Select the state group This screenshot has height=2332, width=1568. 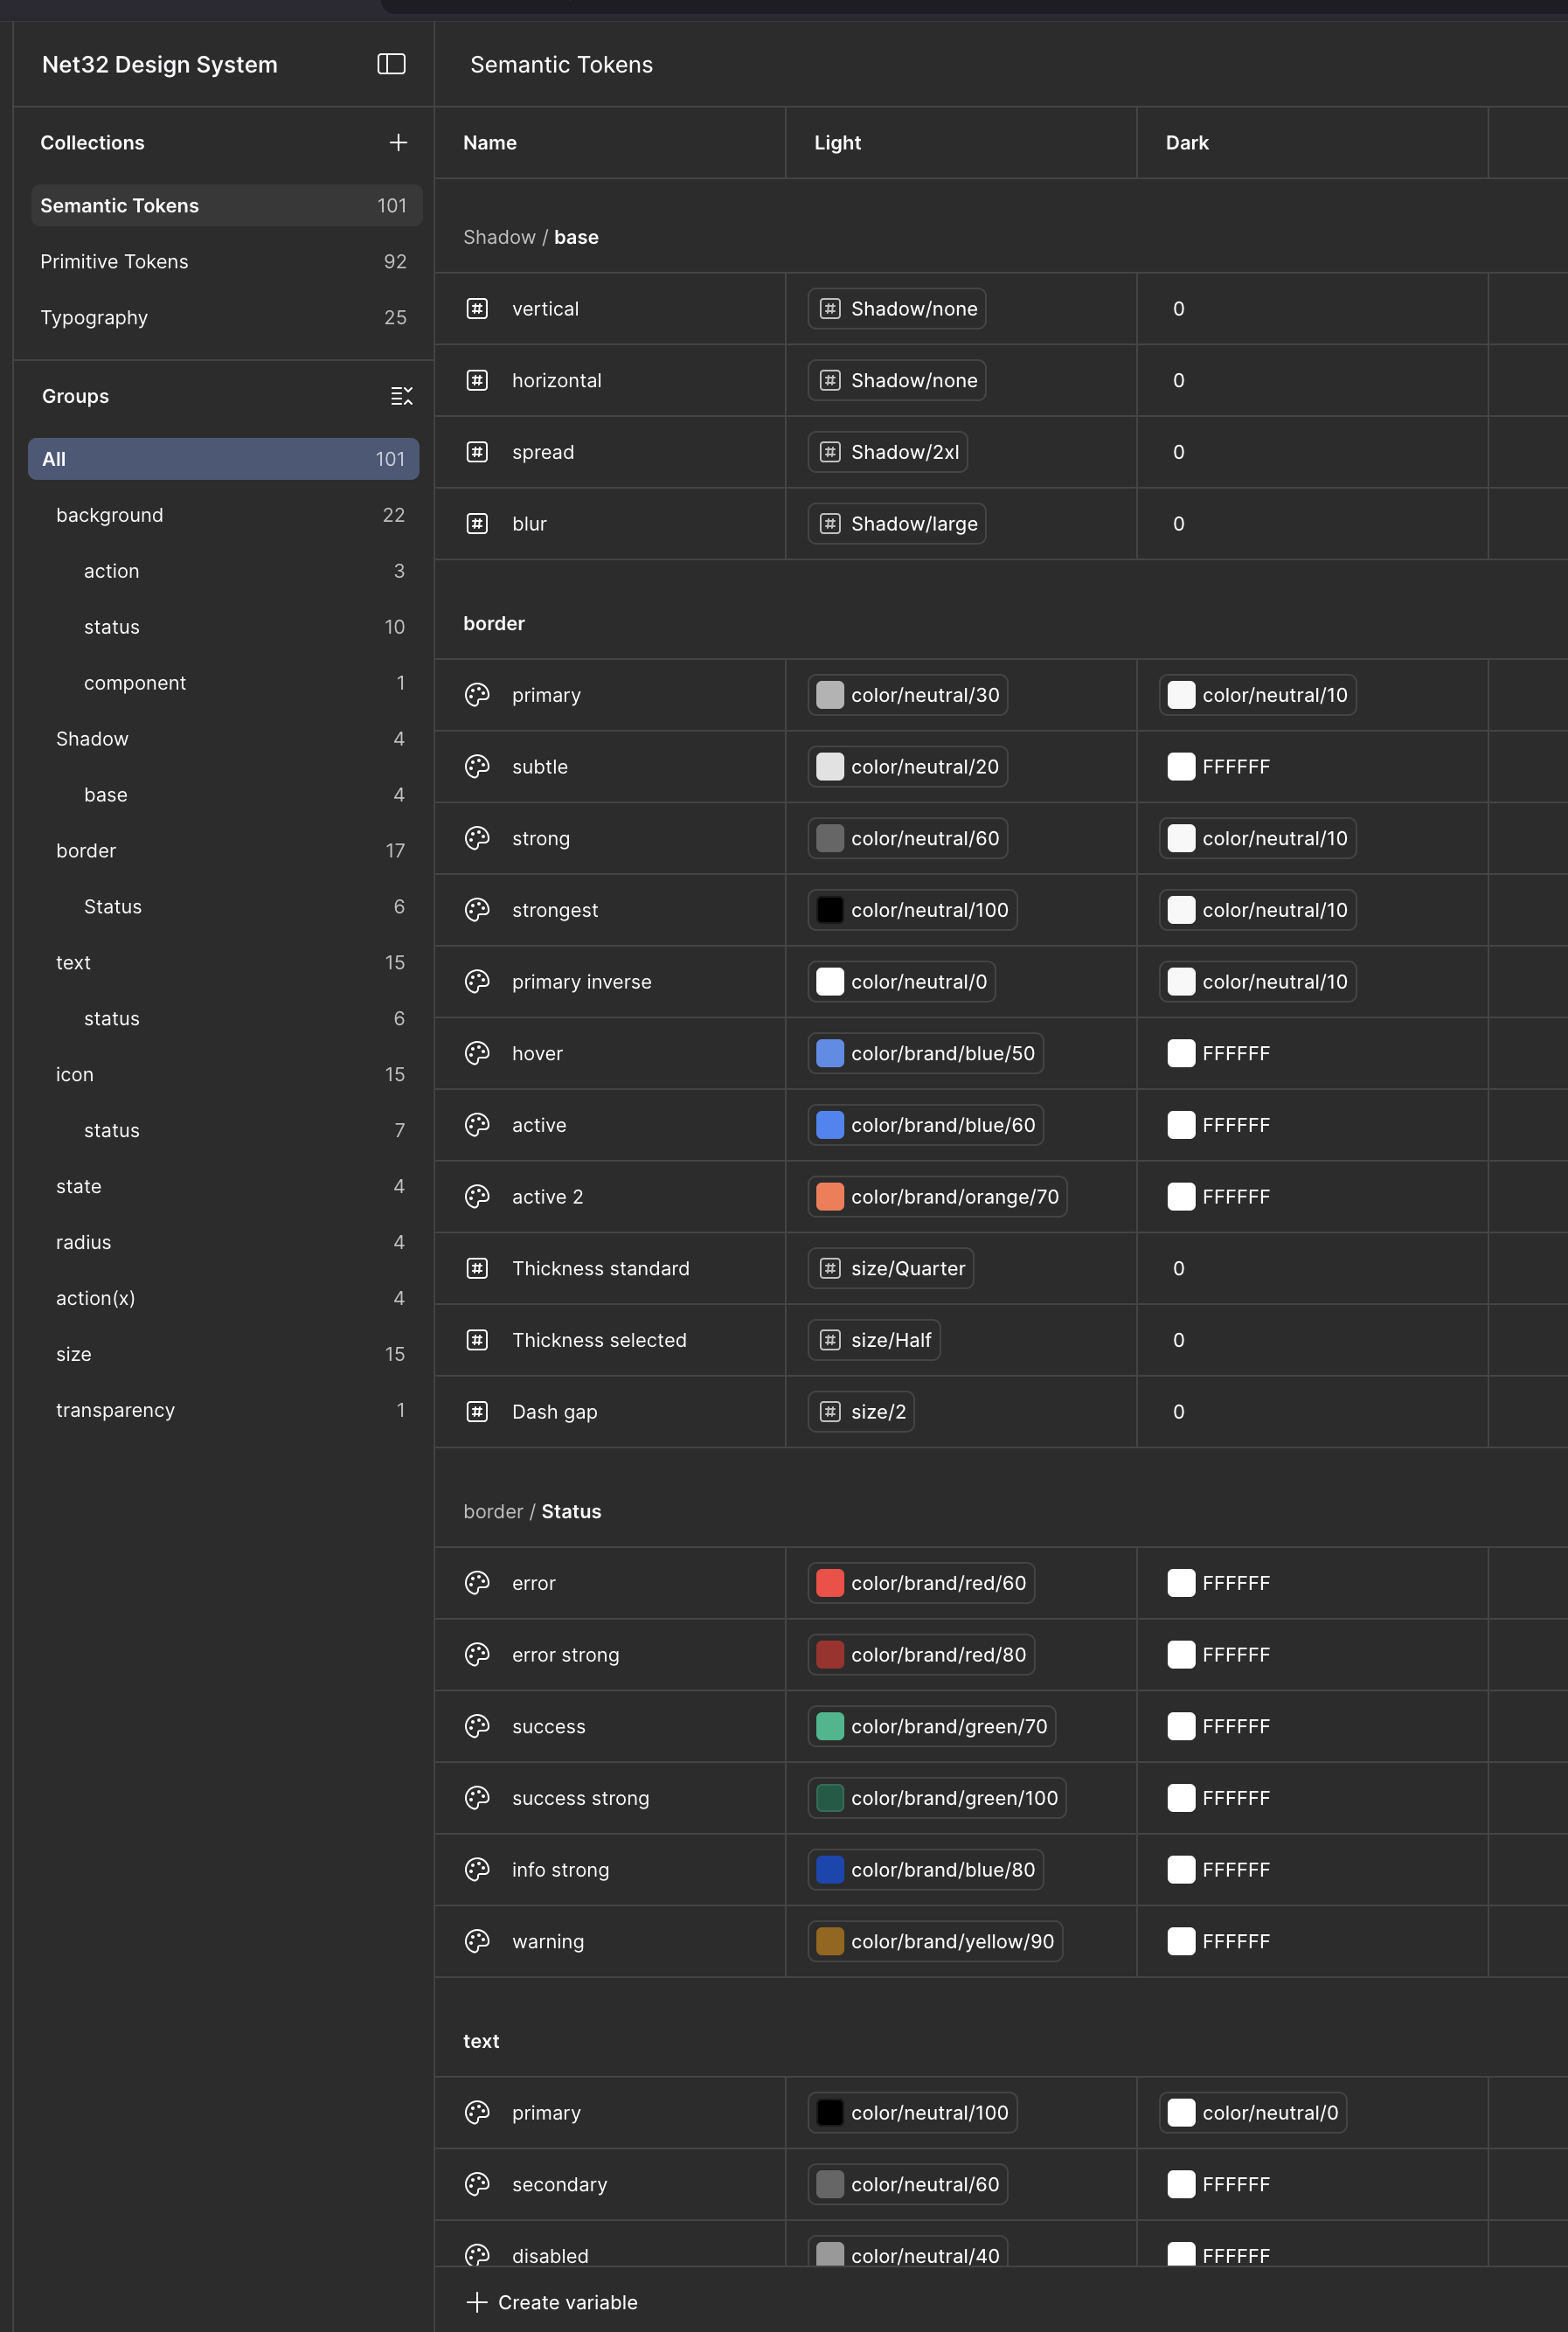[223, 1186]
